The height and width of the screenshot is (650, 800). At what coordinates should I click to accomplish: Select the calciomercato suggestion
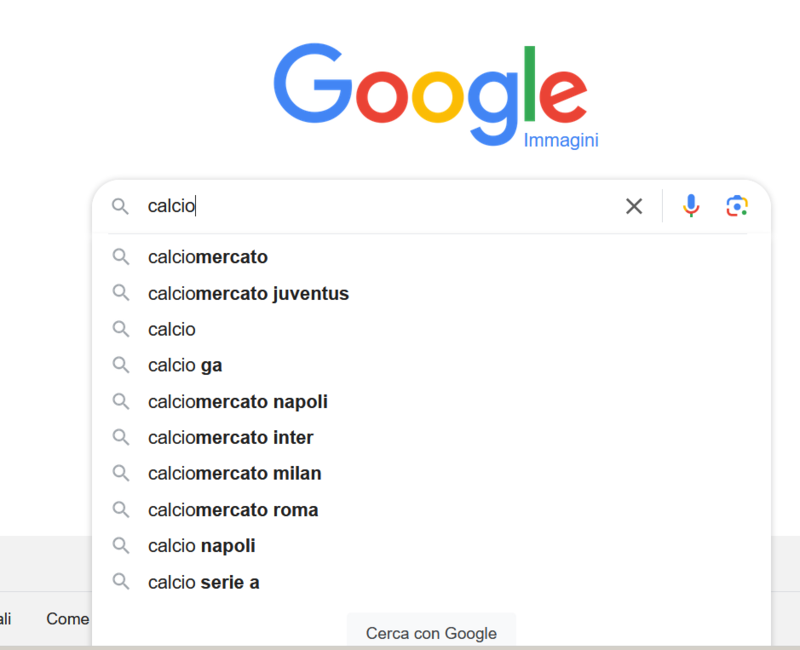(431, 257)
